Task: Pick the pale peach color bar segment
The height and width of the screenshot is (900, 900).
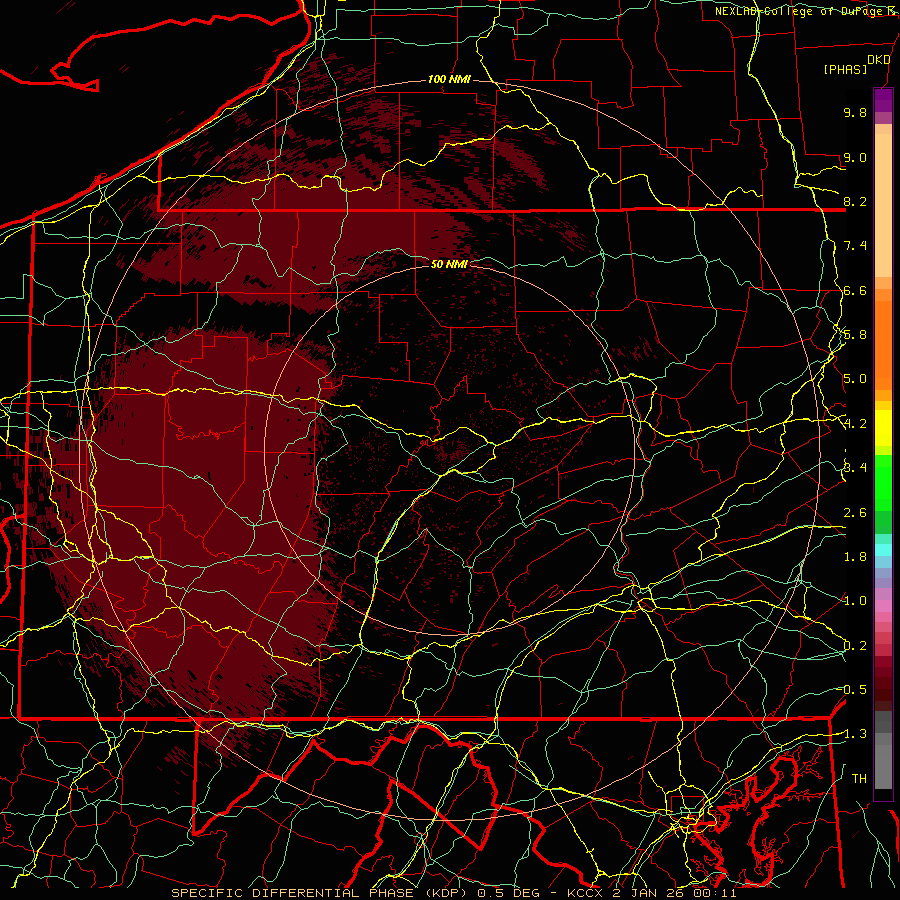Action: tap(883, 205)
